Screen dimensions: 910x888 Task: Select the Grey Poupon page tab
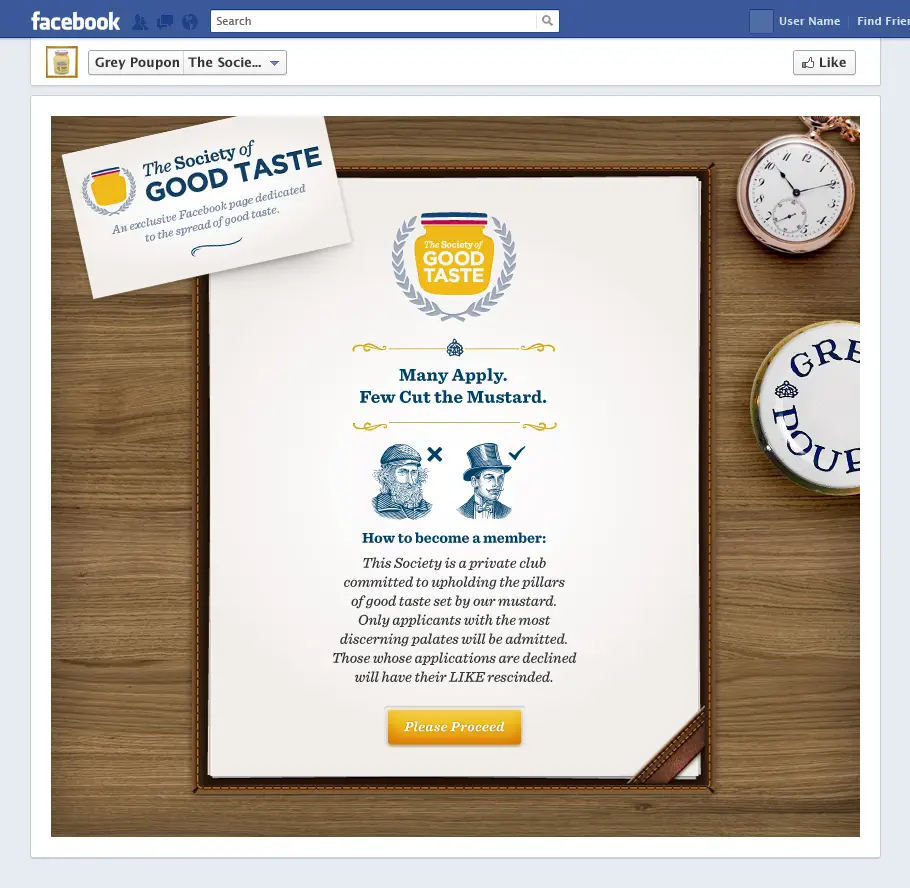(x=136, y=63)
